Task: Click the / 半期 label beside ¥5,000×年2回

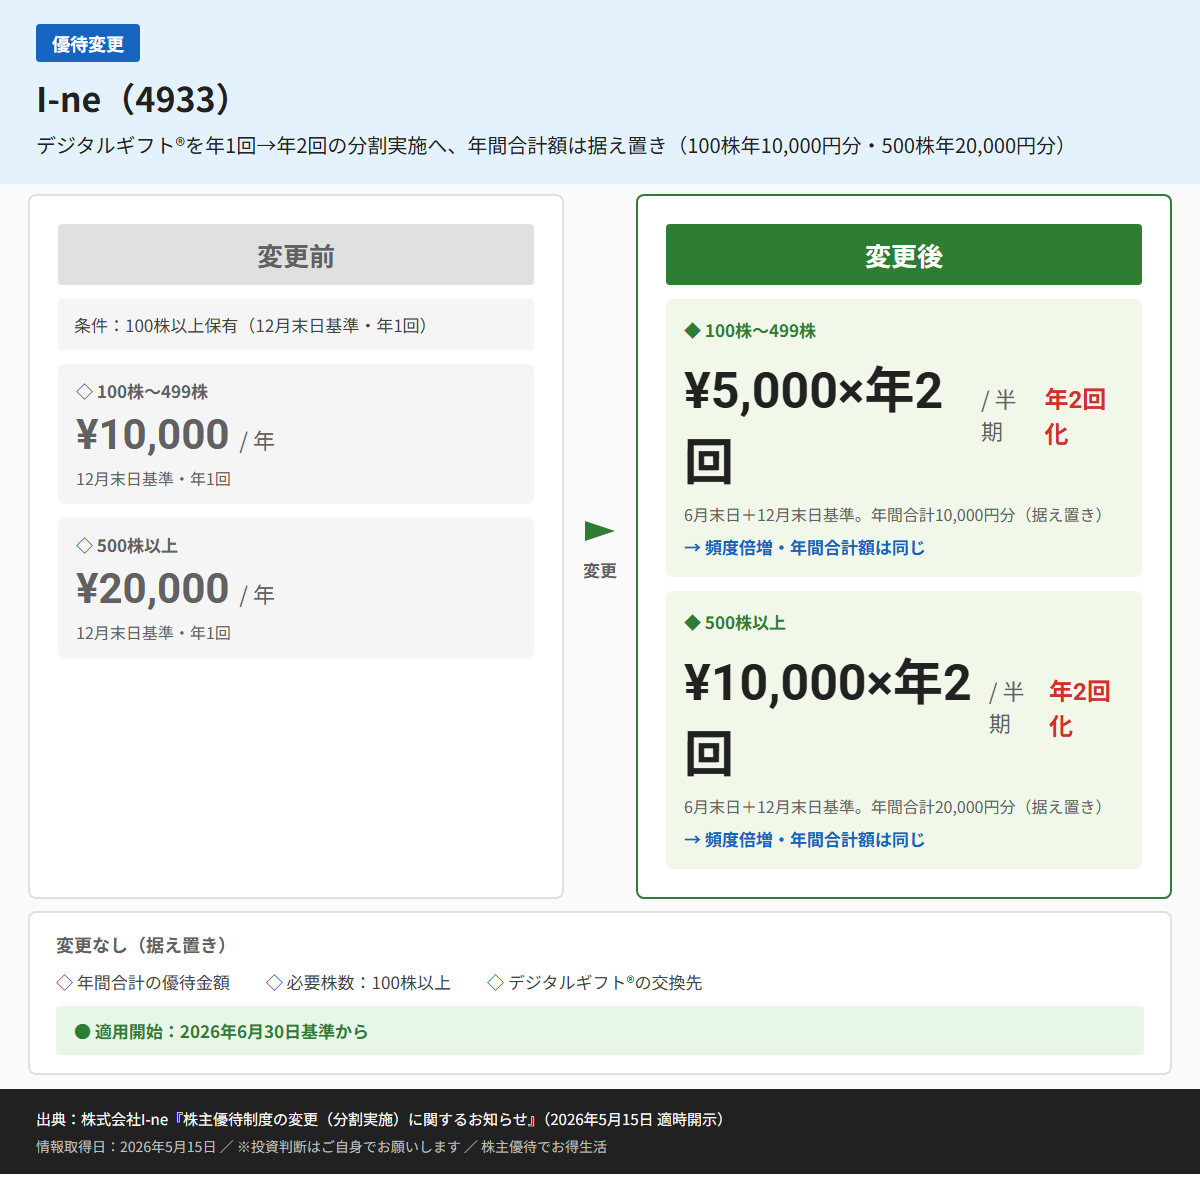Action: pos(999,416)
